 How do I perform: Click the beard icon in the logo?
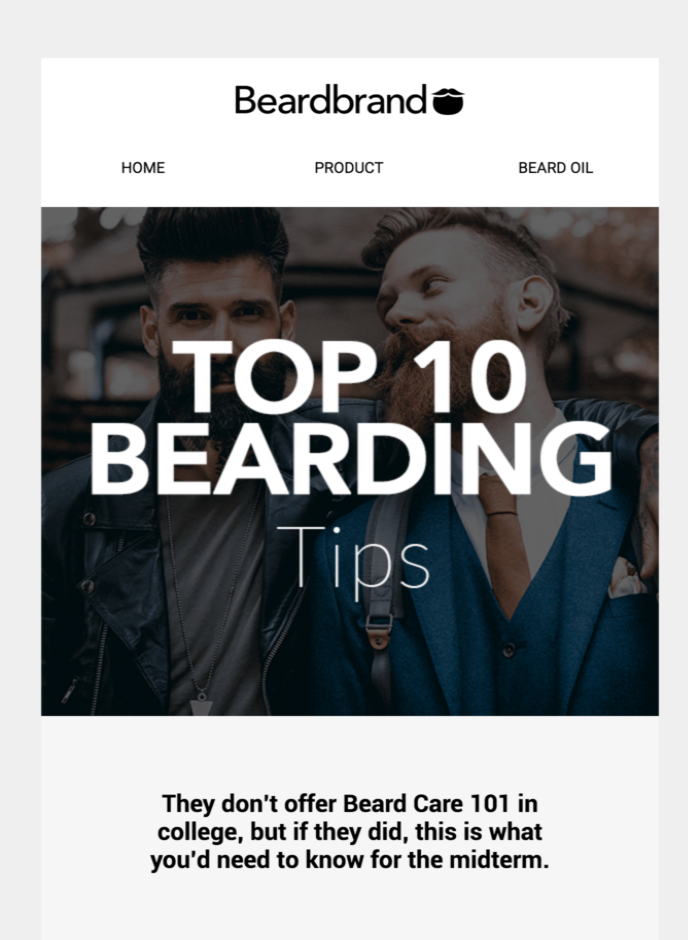click(x=448, y=101)
